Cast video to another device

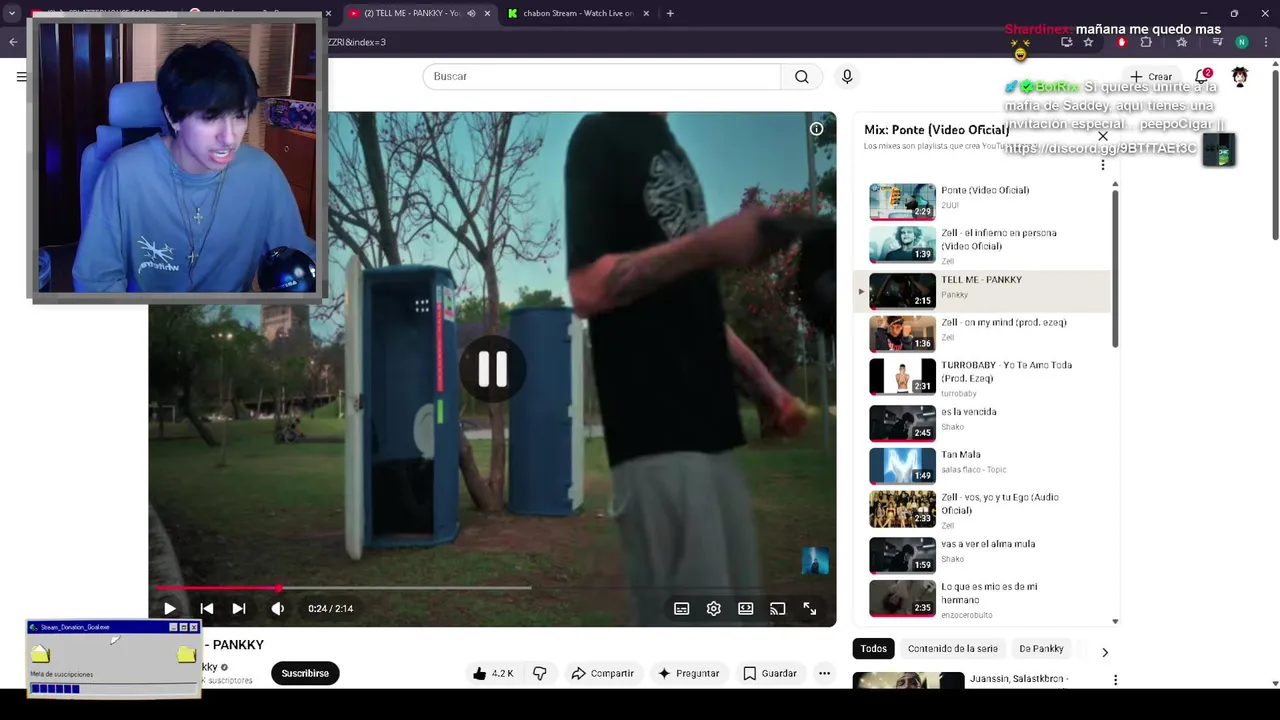pyautogui.click(x=778, y=608)
